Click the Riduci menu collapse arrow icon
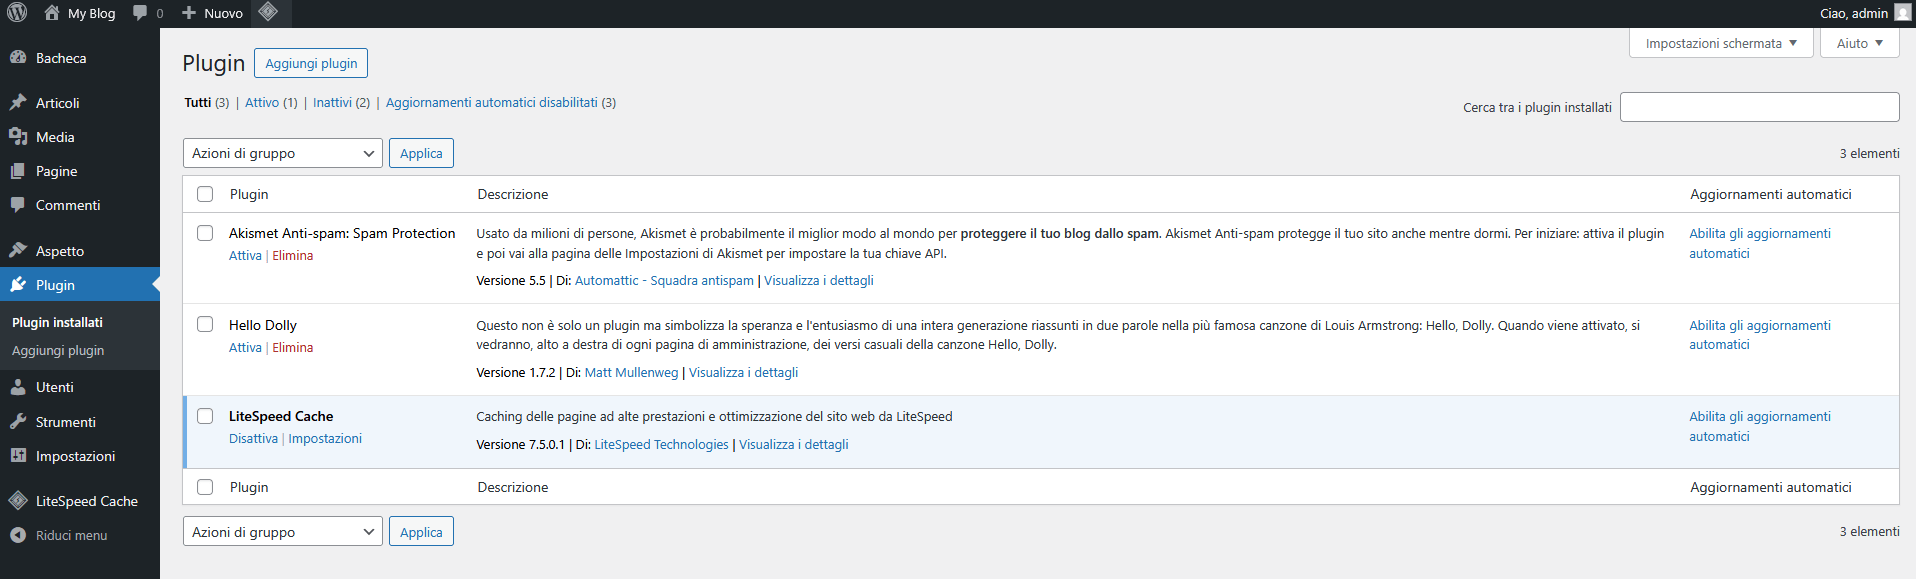This screenshot has width=1916, height=579. click(x=18, y=535)
